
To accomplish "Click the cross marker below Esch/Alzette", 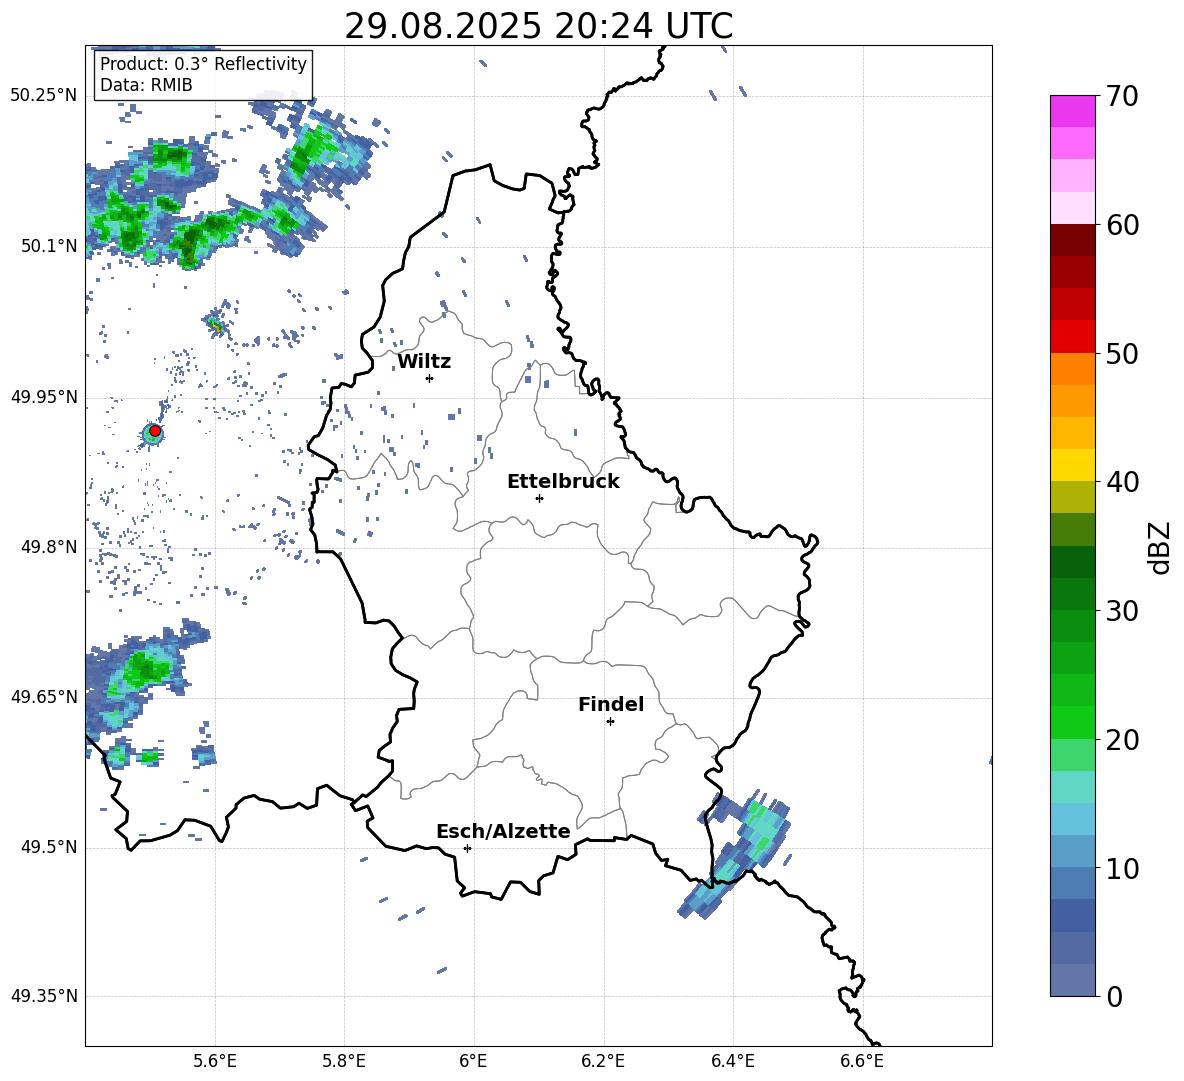I will [467, 848].
